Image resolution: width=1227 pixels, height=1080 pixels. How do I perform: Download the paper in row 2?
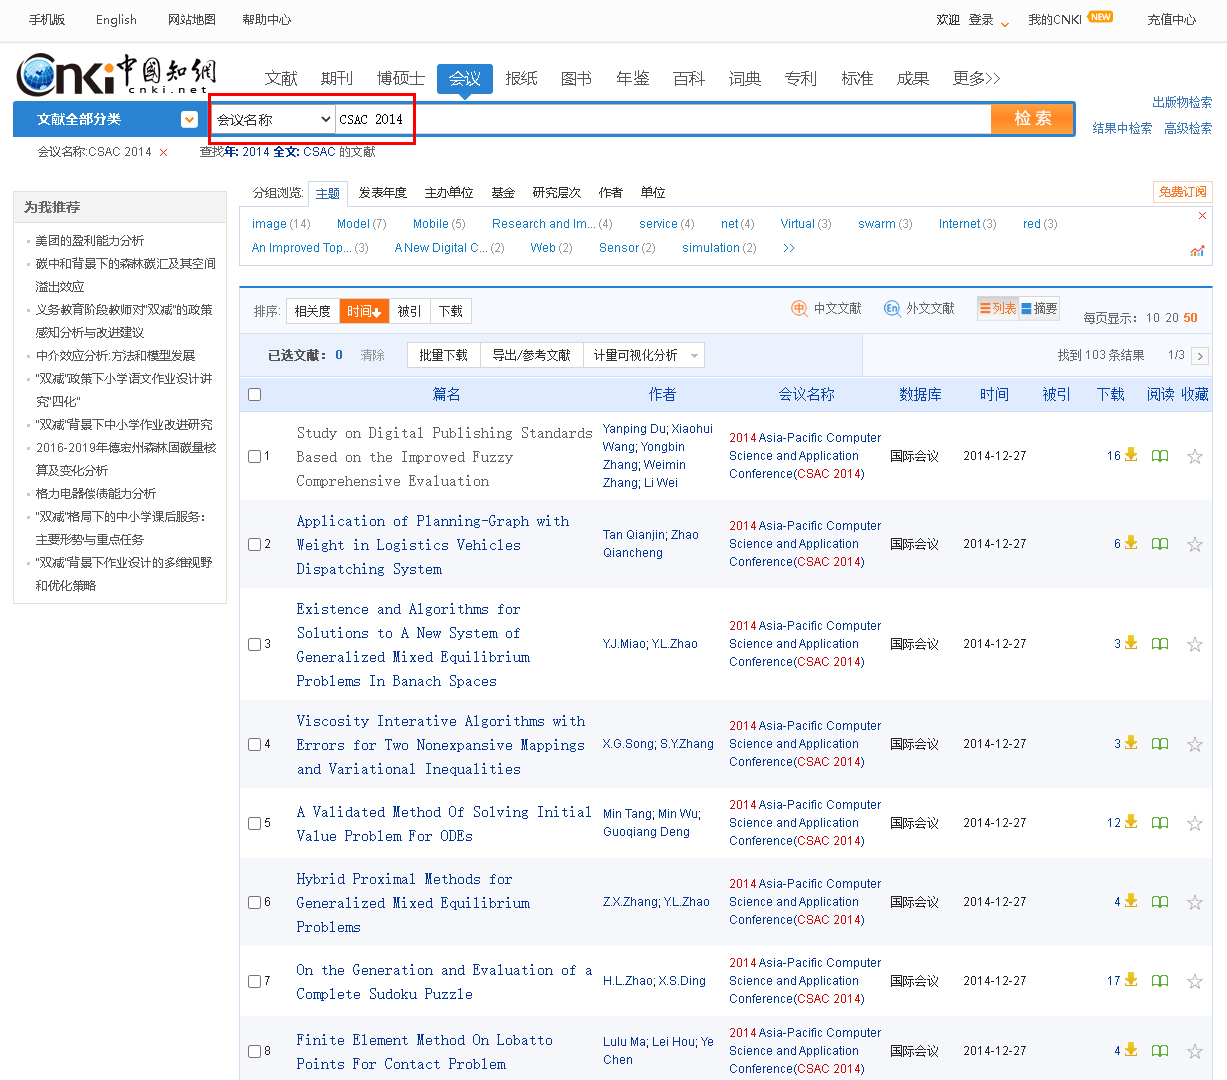tap(1131, 543)
